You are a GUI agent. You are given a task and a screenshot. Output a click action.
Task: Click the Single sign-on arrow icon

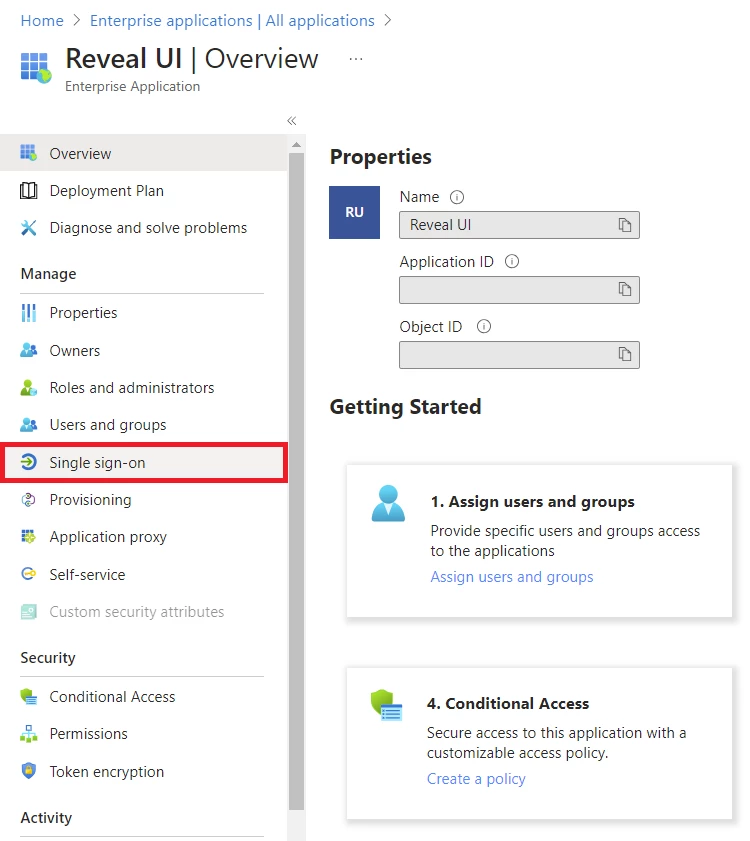coord(28,462)
